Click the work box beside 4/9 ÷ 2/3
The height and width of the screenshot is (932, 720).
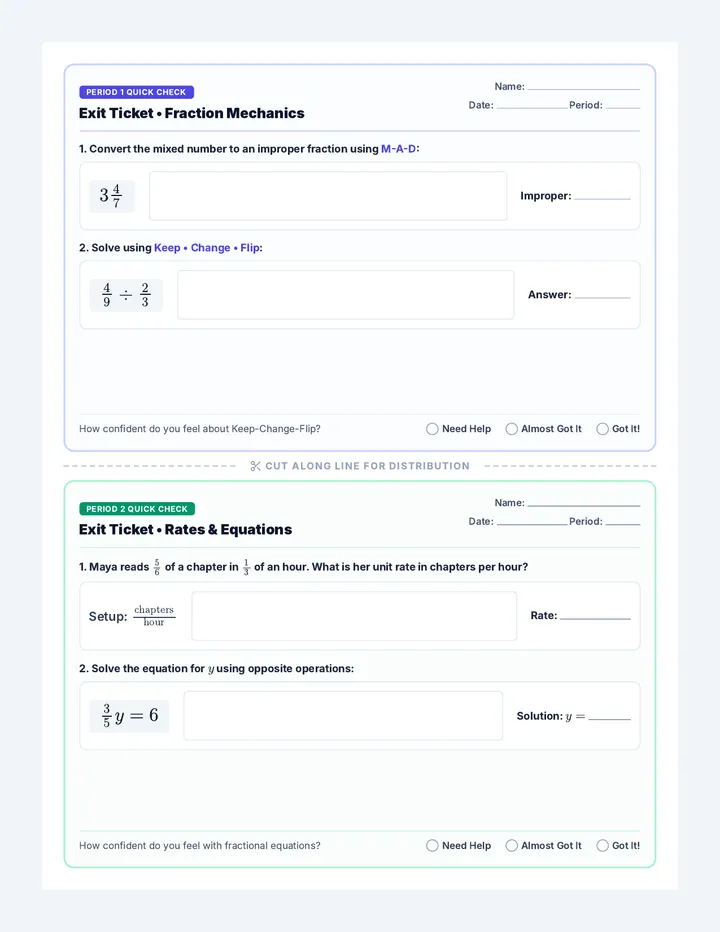coord(345,295)
